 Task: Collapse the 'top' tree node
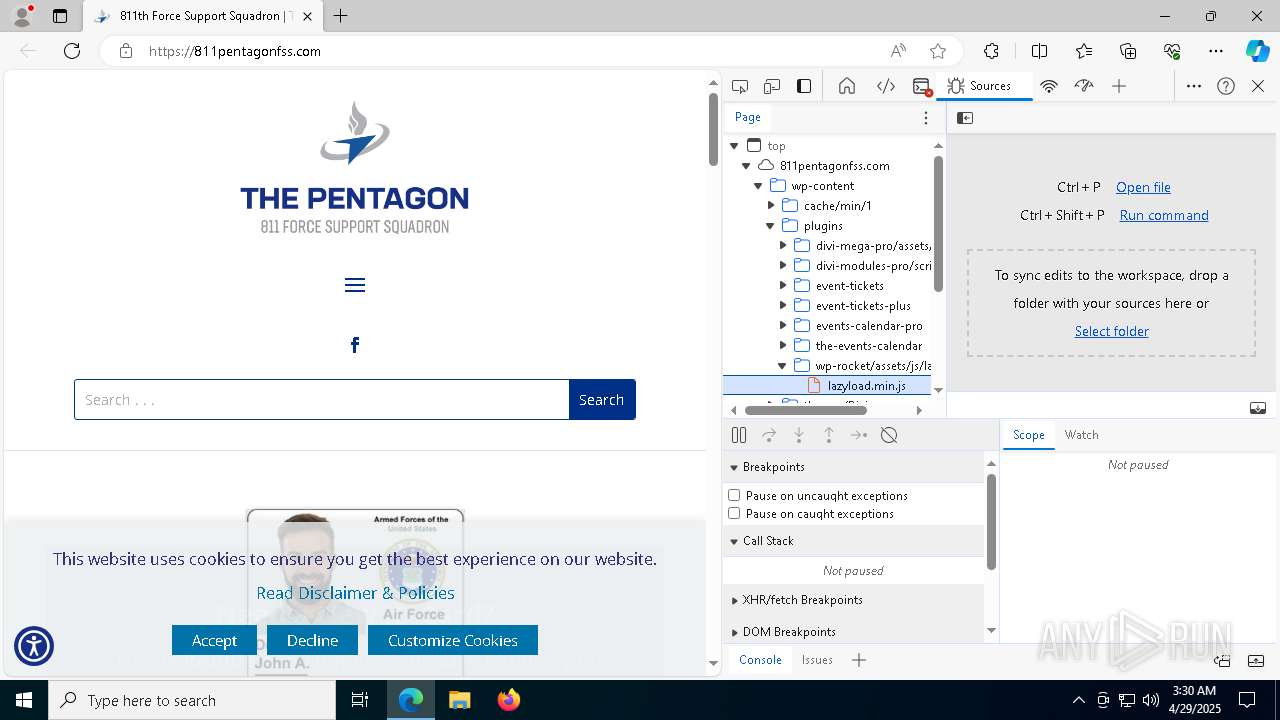[x=734, y=146]
